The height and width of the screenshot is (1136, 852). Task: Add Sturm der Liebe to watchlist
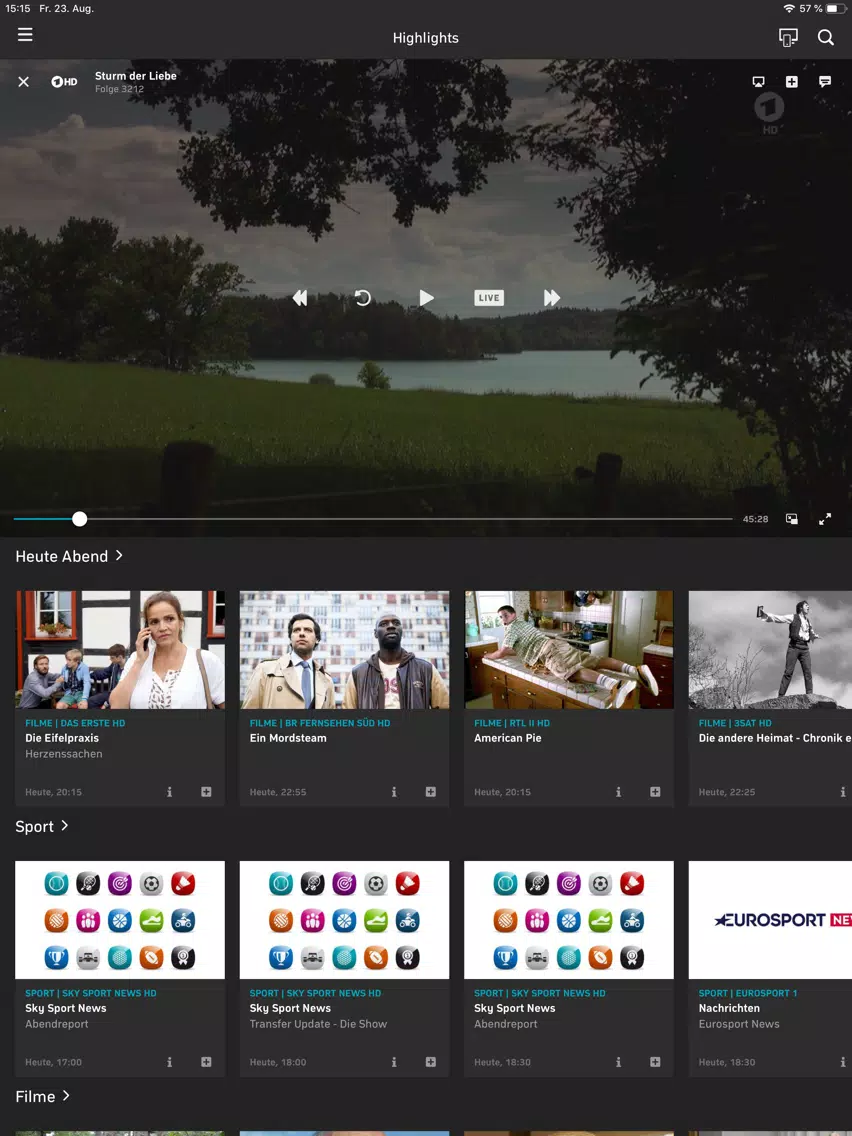(x=792, y=82)
